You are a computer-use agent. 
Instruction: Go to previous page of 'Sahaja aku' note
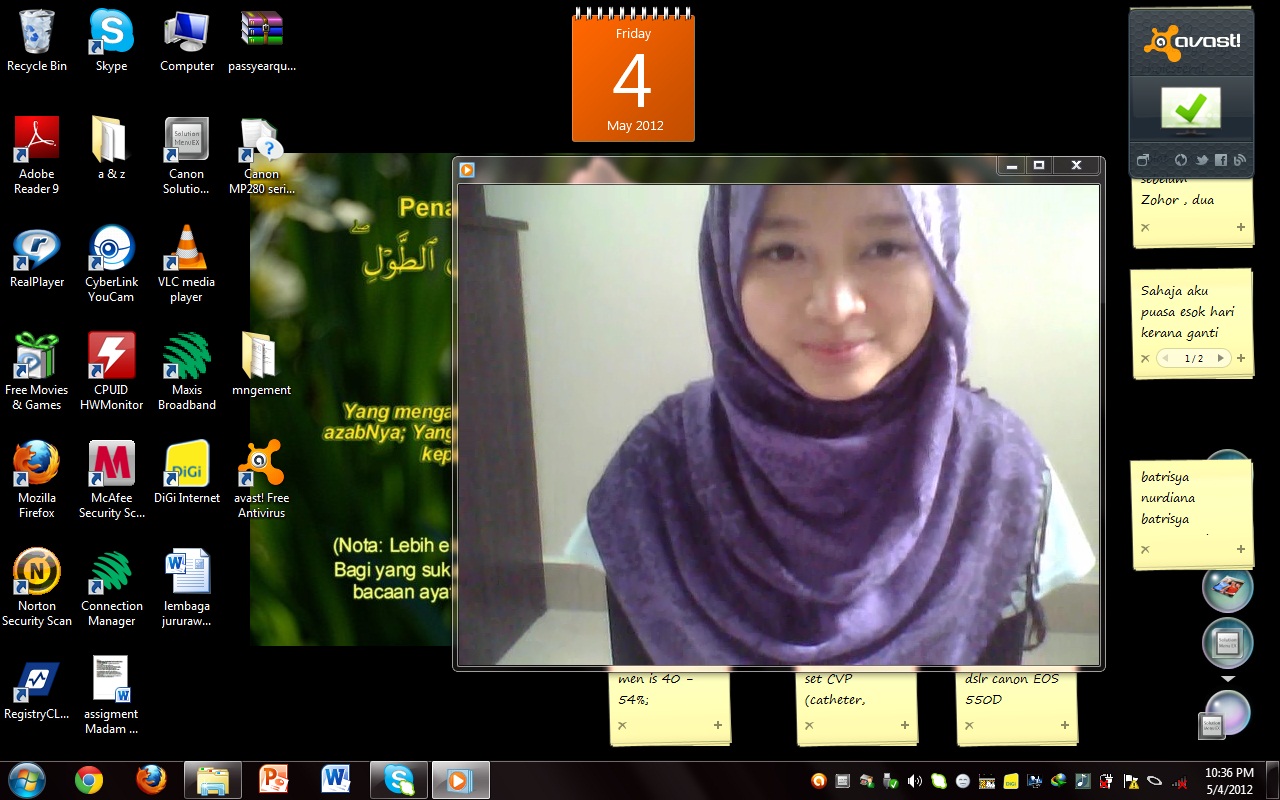(1166, 358)
